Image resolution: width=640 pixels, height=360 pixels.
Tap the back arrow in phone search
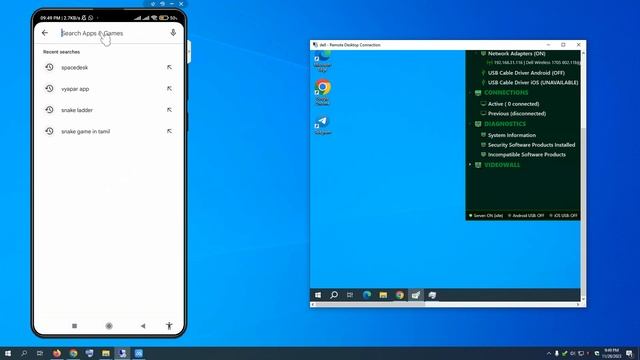pyautogui.click(x=45, y=33)
